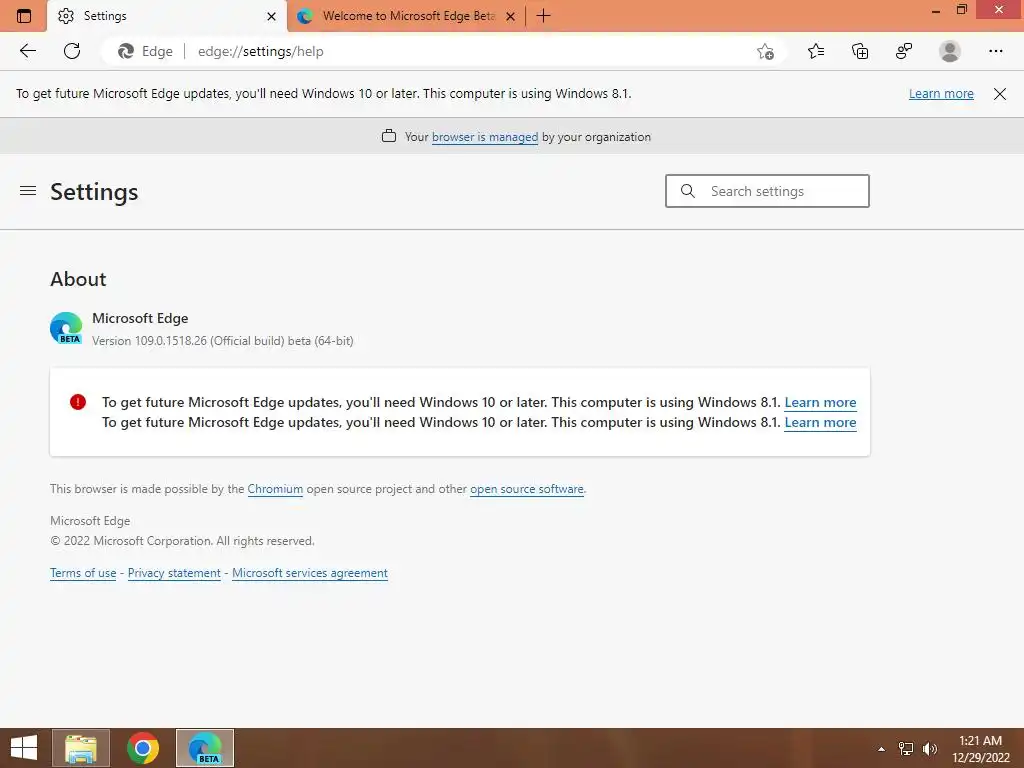1024x768 pixels.
Task: Open the profile avatar icon
Action: click(950, 51)
